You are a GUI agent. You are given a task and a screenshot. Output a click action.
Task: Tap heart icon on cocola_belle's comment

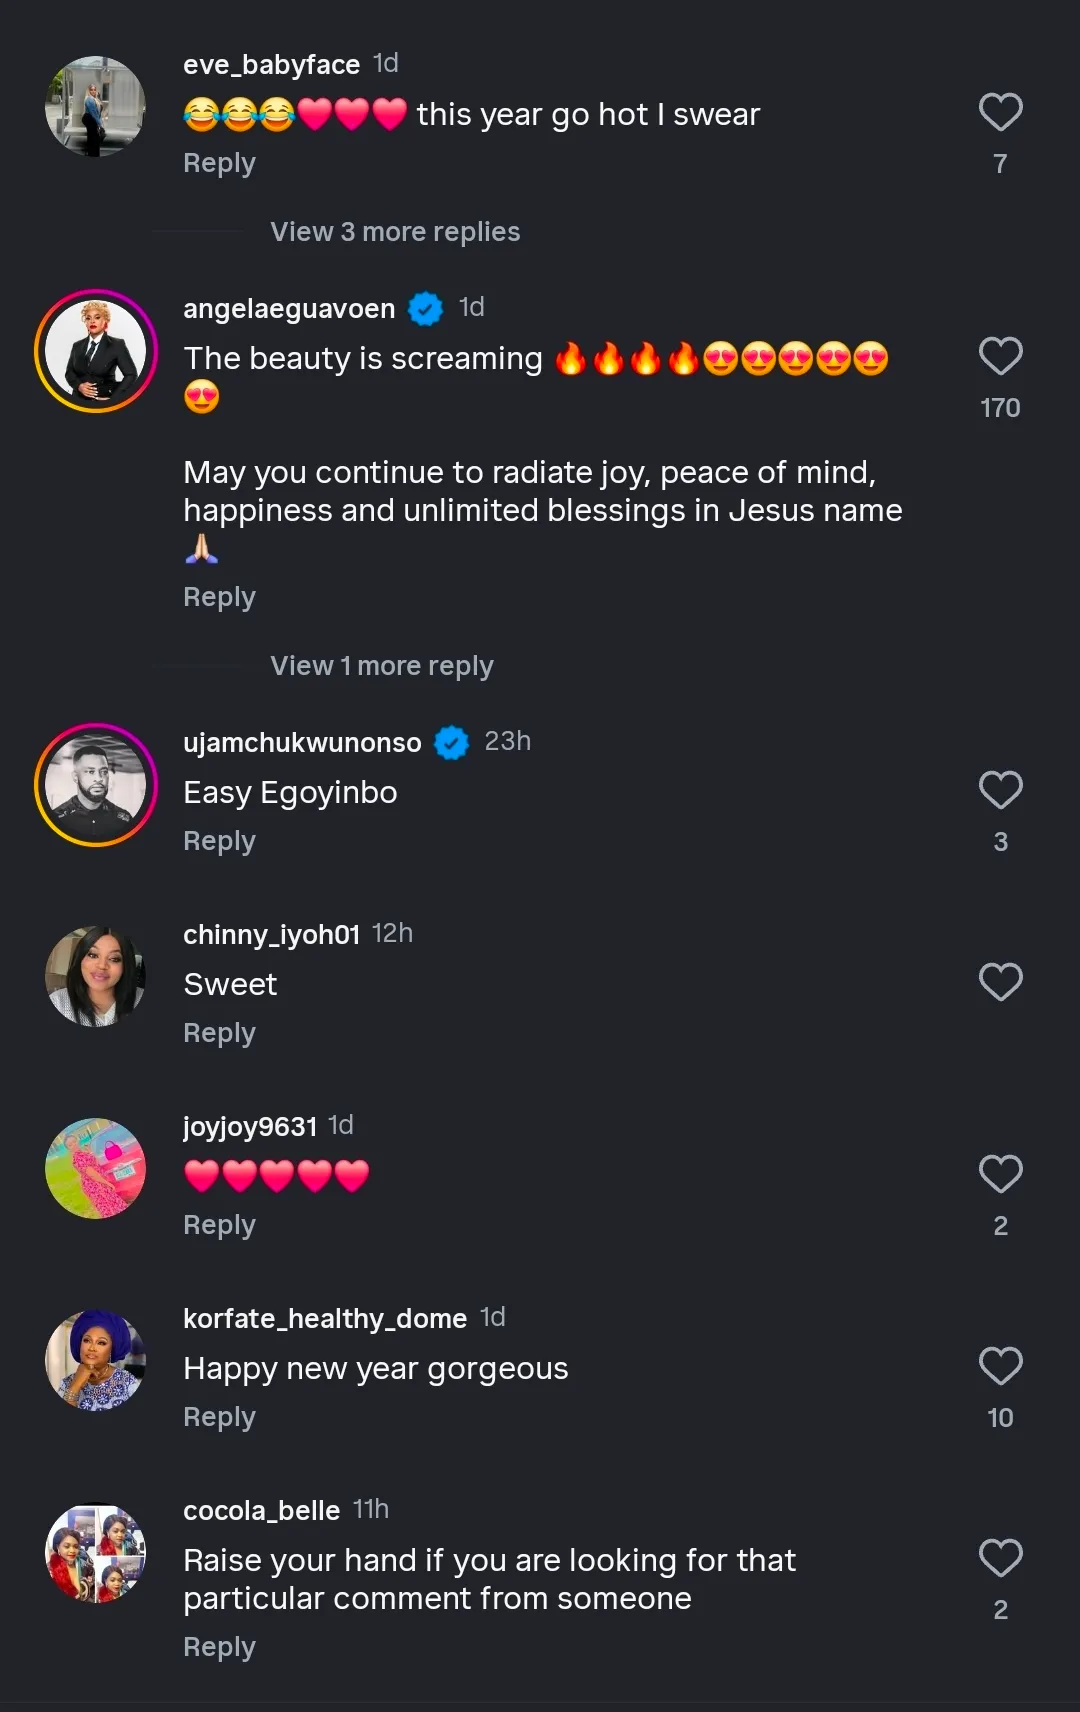[1000, 1558]
